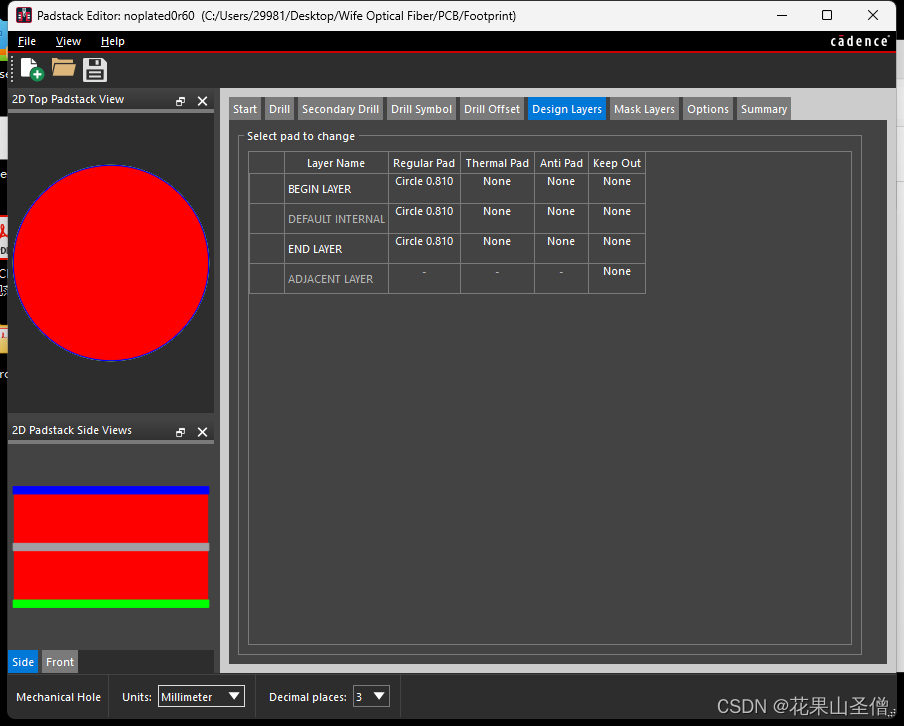Switch to the Drill tab
This screenshot has height=726, width=904.
279,108
